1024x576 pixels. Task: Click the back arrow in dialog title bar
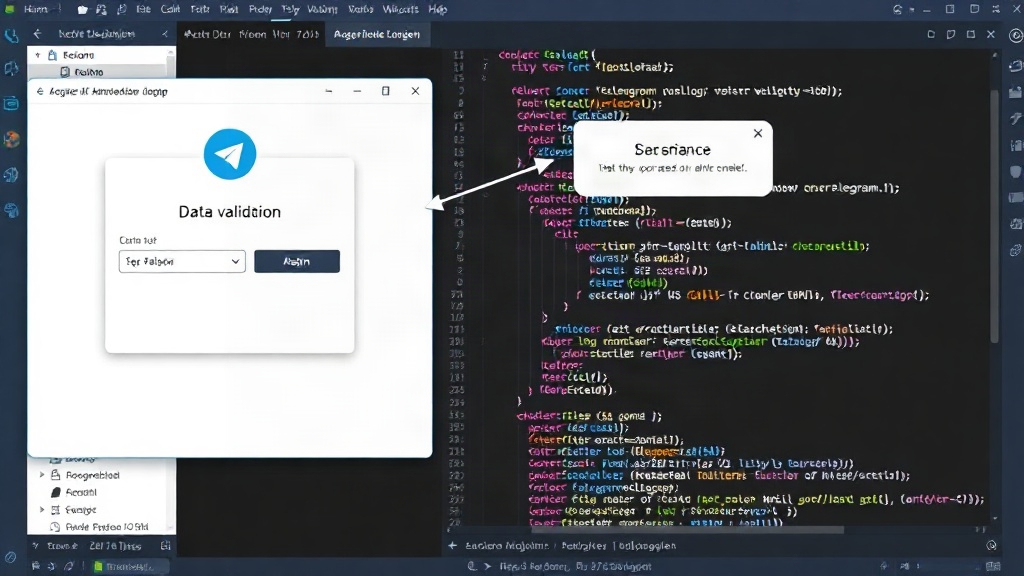(x=40, y=91)
